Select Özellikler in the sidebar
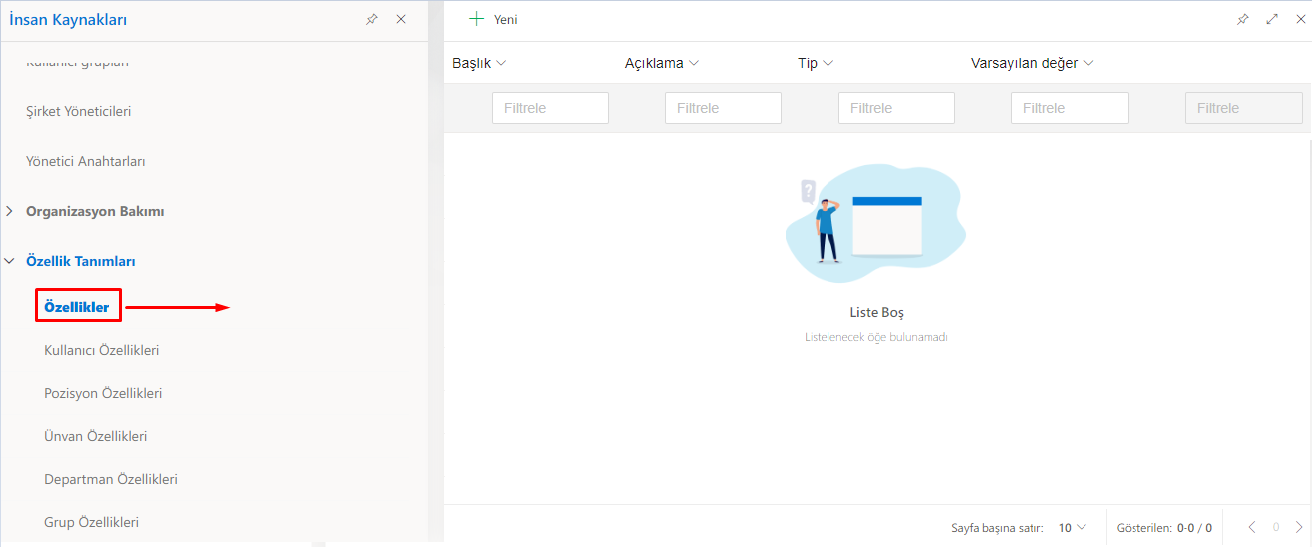1312x547 pixels. (77, 307)
